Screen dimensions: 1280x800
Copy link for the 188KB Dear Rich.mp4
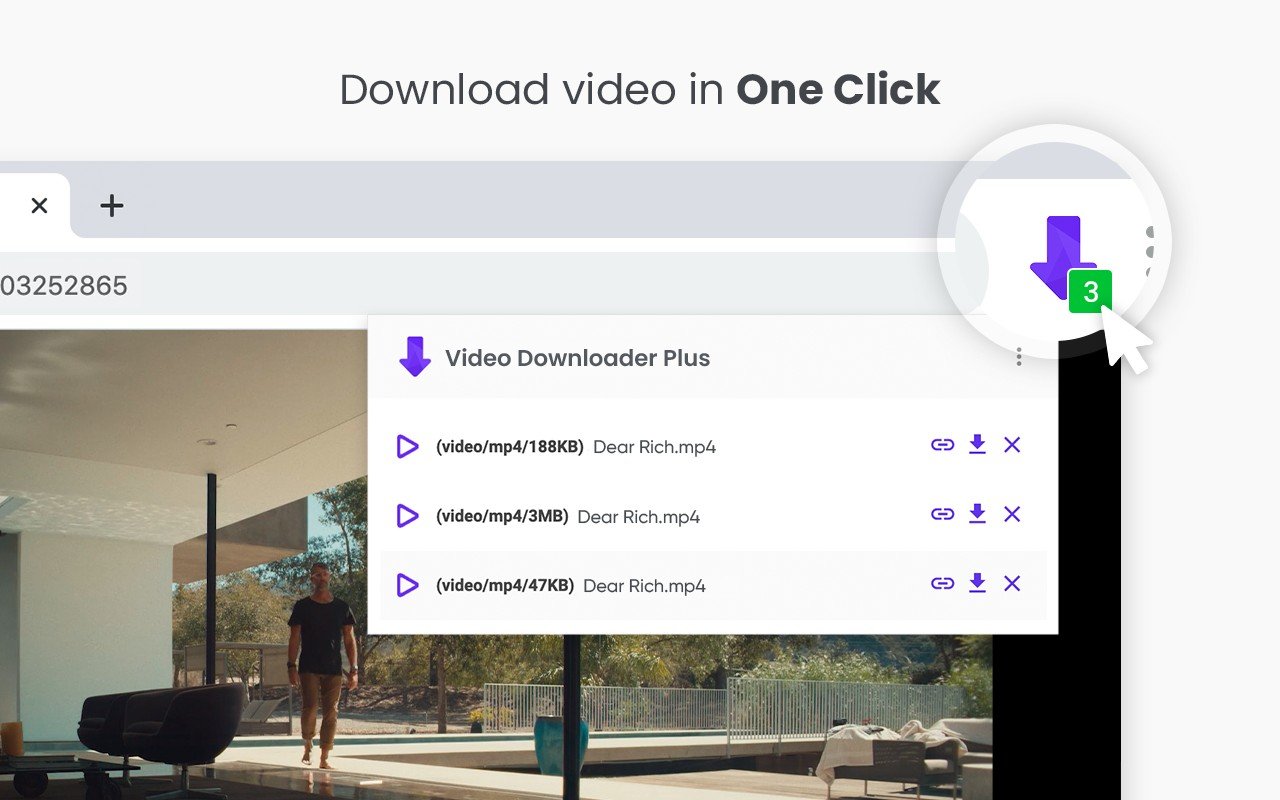pyautogui.click(x=942, y=444)
